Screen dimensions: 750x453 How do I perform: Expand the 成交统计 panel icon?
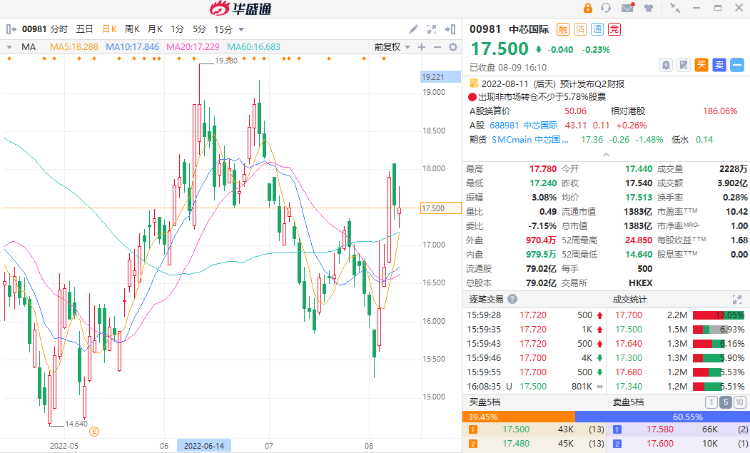pos(737,299)
